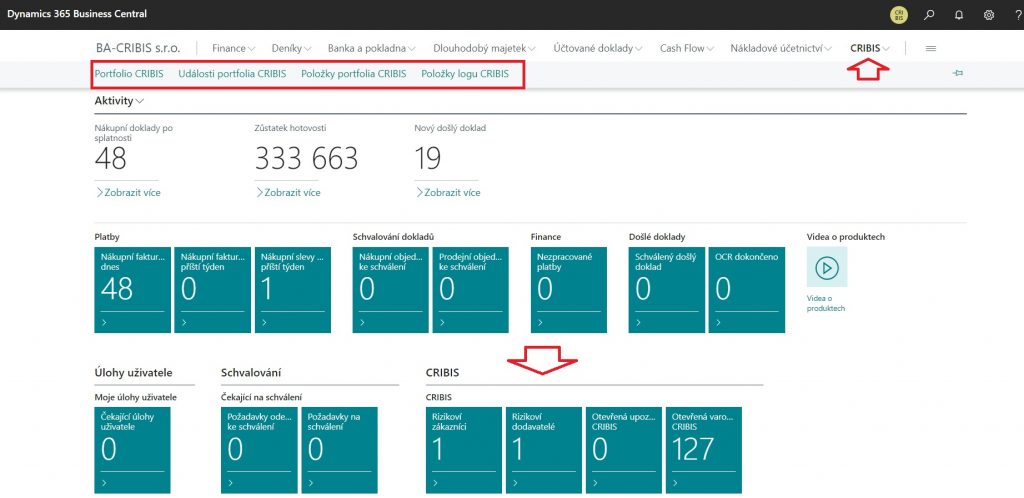Open the Nezpracované platby tile
The width and height of the screenshot is (1024, 498).
569,290
